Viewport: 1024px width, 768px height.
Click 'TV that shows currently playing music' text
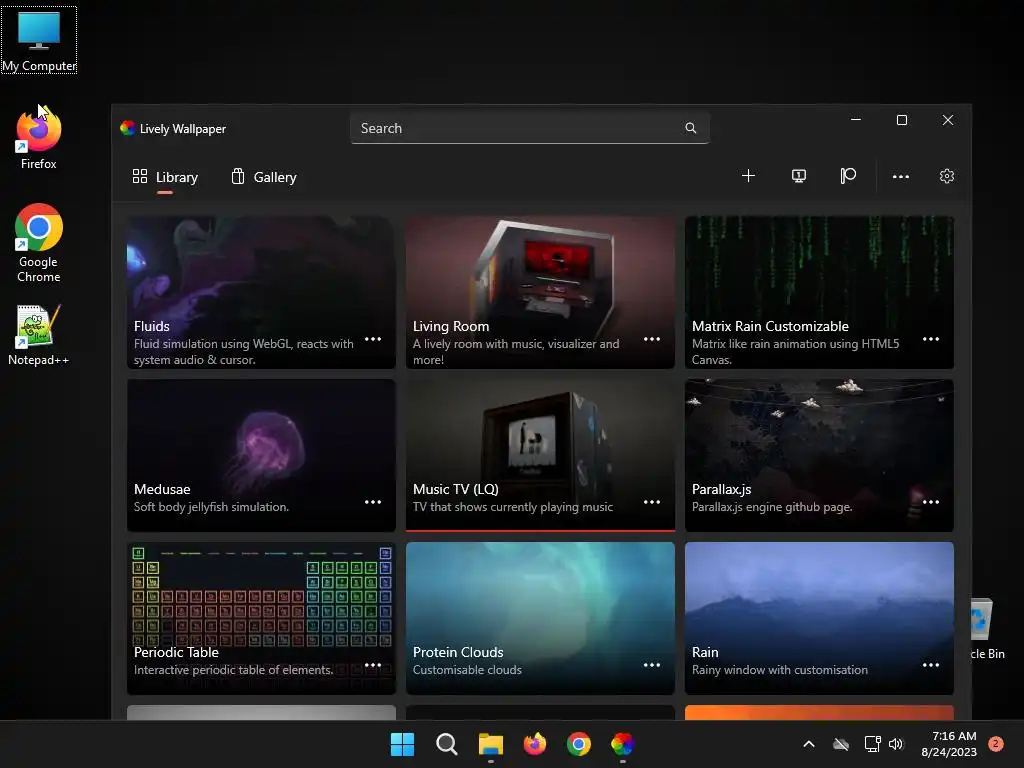[513, 507]
